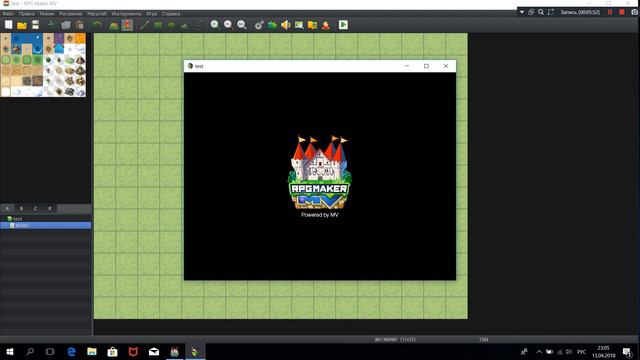Switch to tileset tab A
This screenshot has width=640, height=360.
7,209
